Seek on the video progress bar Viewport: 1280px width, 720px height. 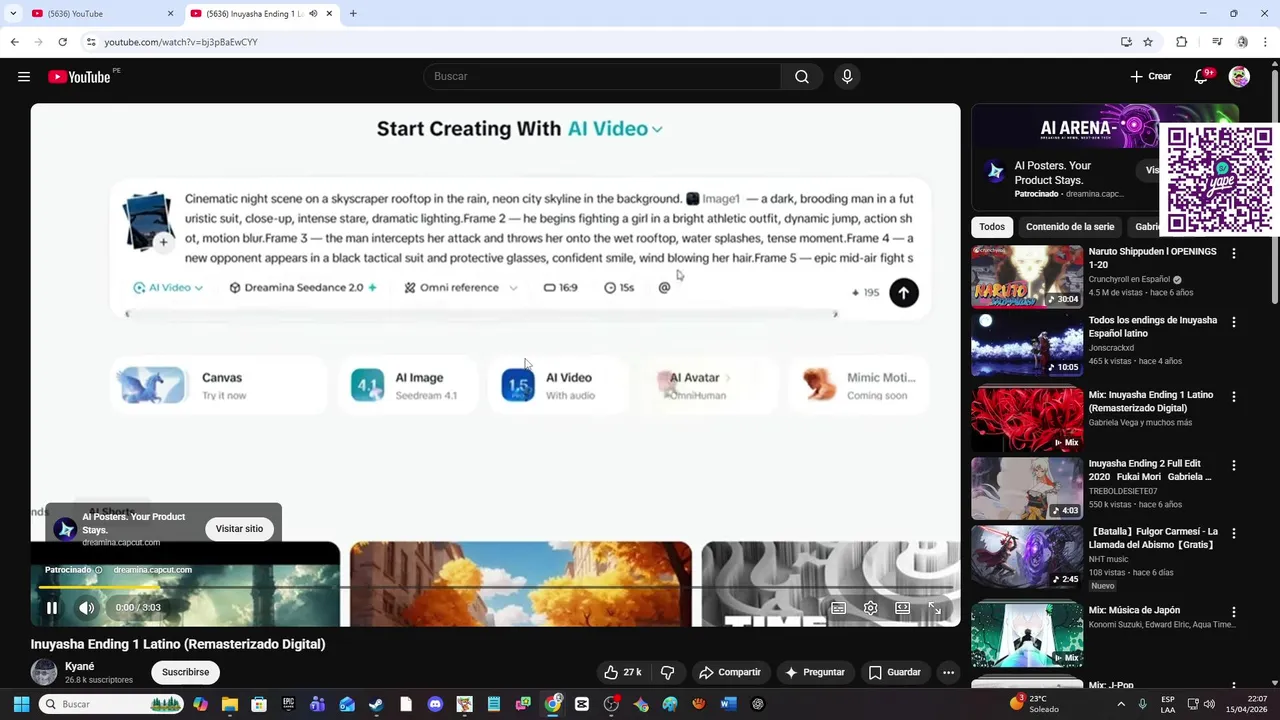(495, 588)
